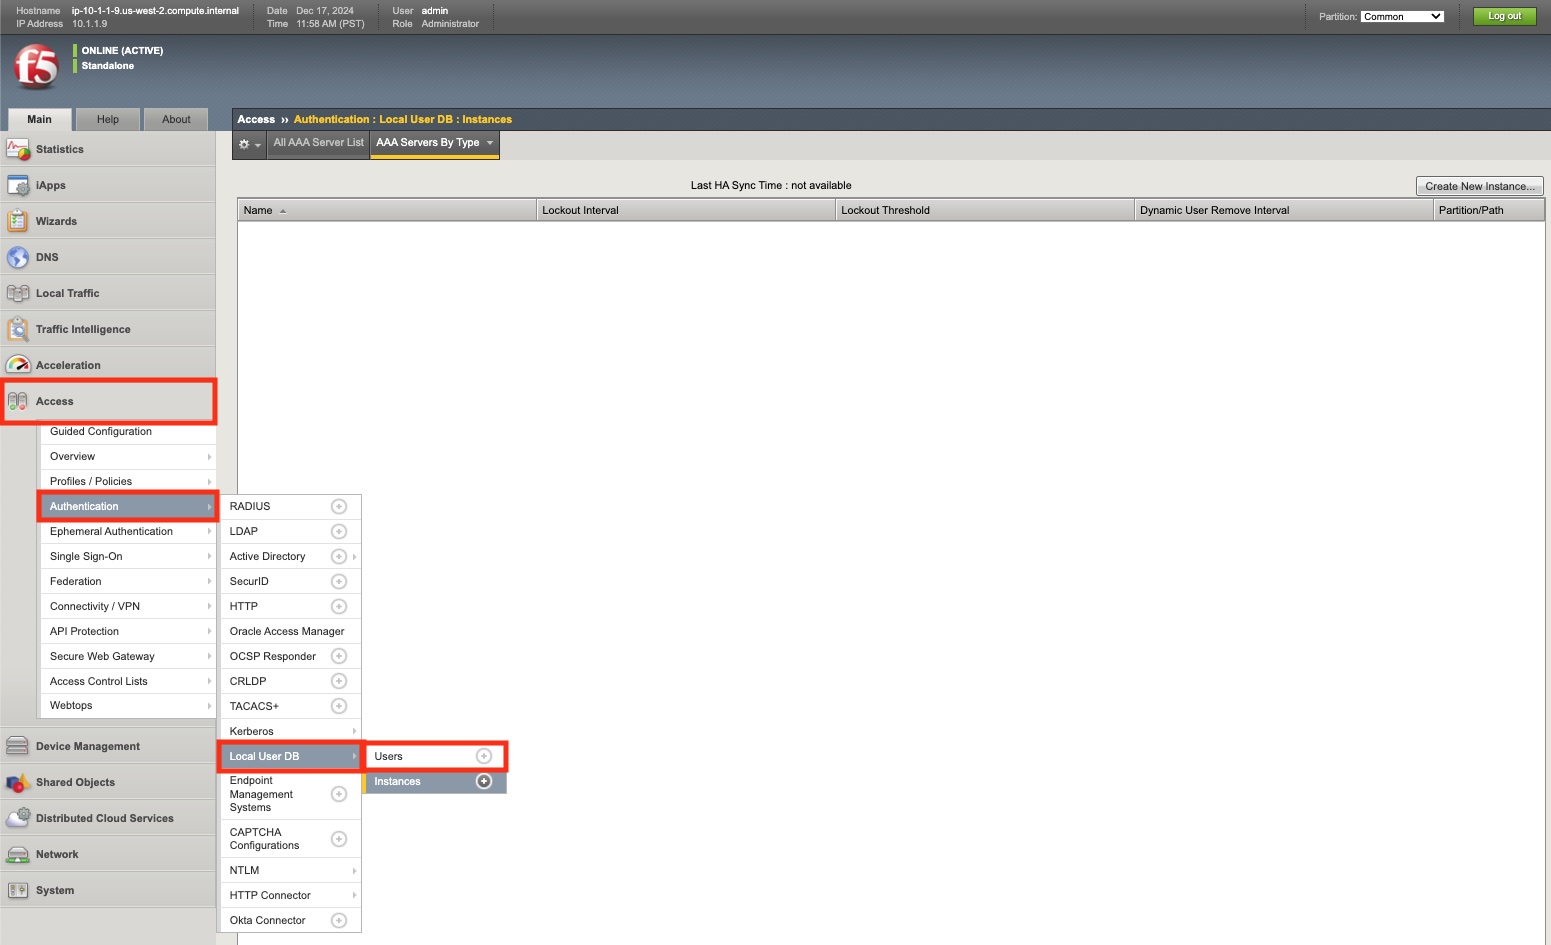
Task: Click the Acceleration gauge icon
Action: pyautogui.click(x=18, y=365)
